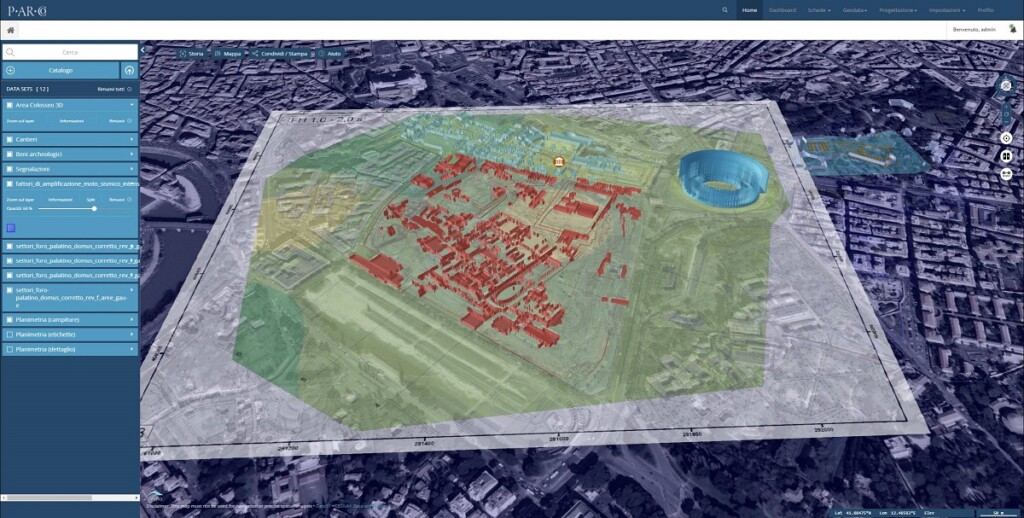Click the Cerca search input field
Viewport: 1024px width, 518px height.
(70, 52)
